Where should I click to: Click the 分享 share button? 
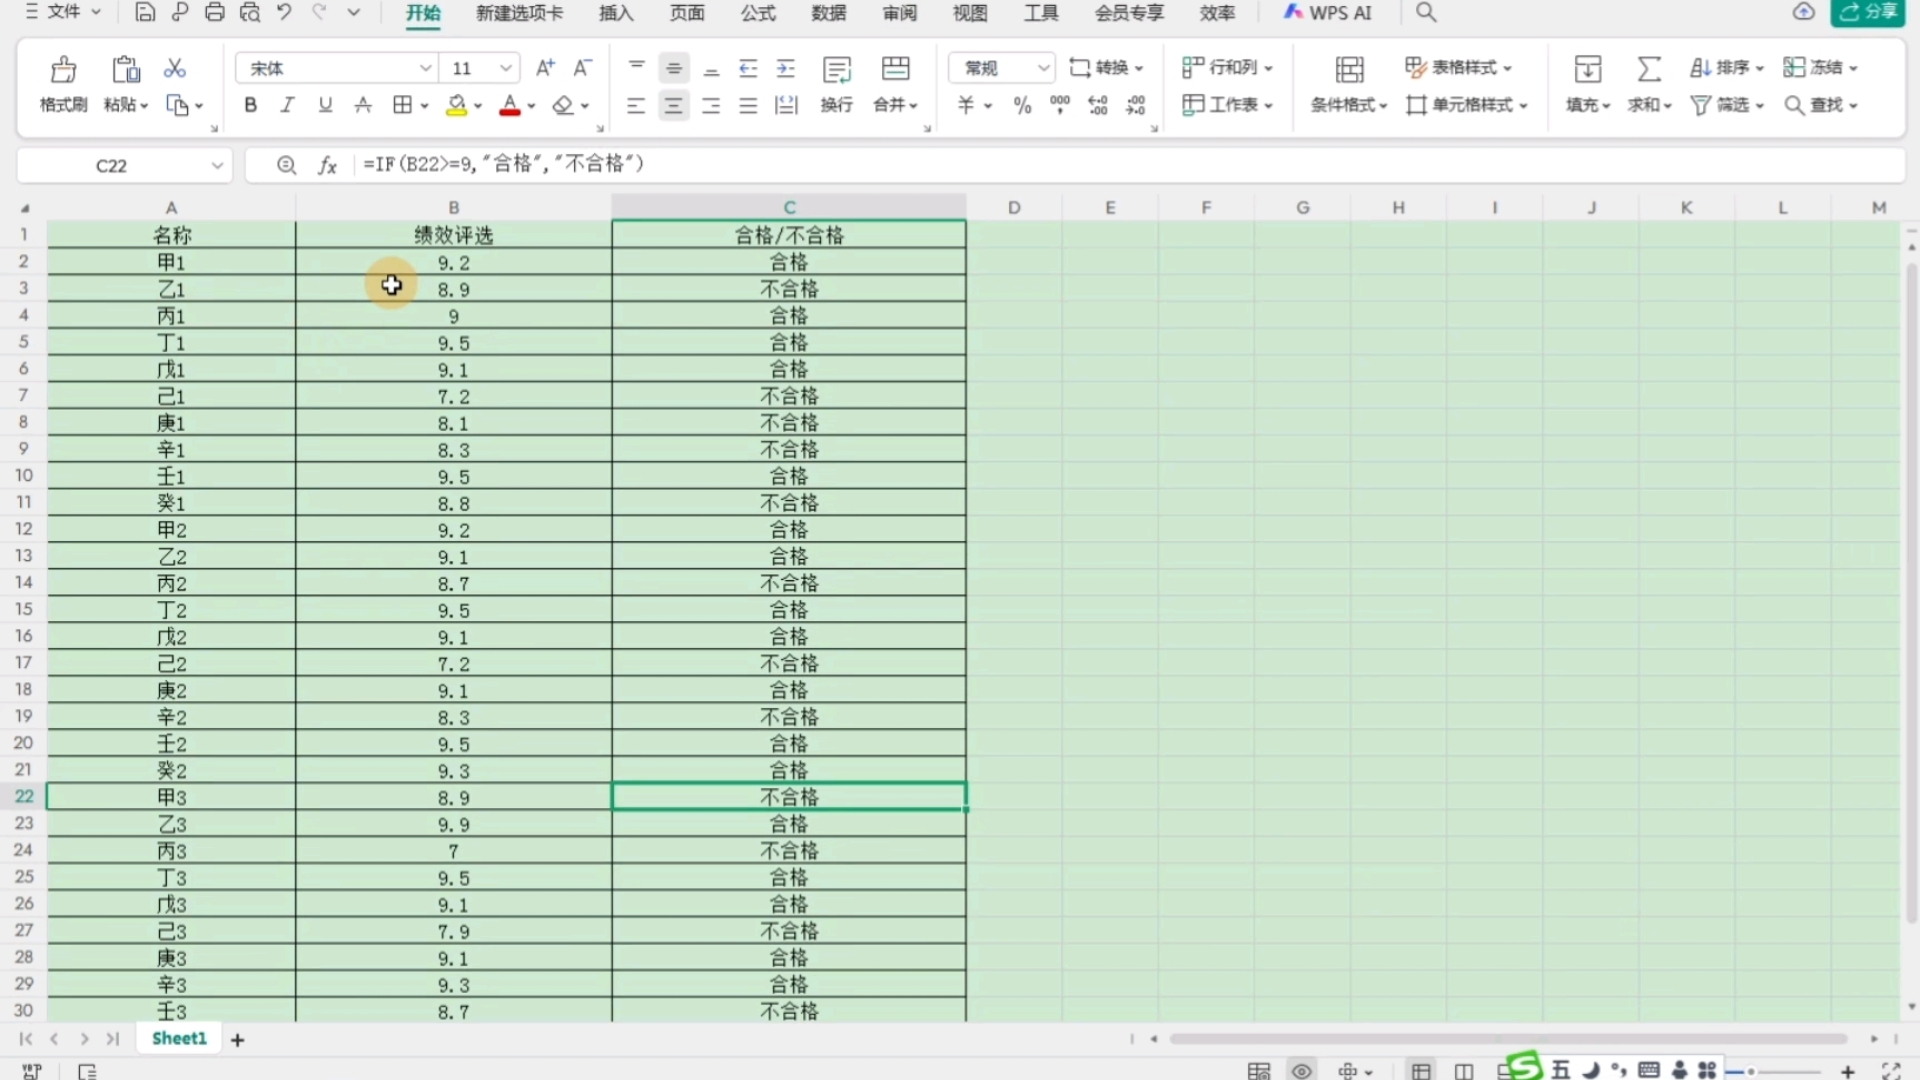point(1868,12)
